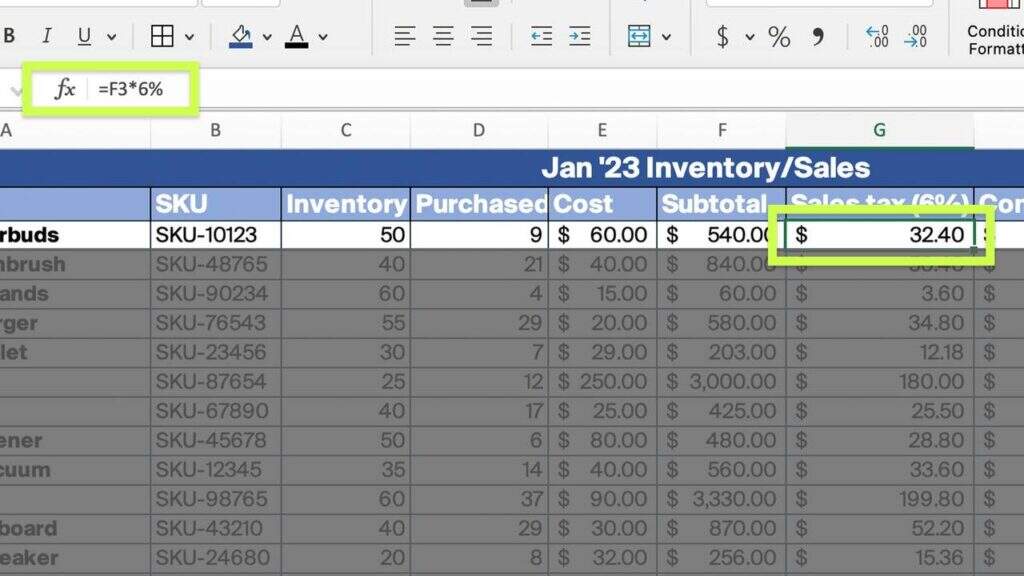Screen dimensions: 1024x576
Task: Increase the cell indent
Action: pyautogui.click(x=579, y=37)
